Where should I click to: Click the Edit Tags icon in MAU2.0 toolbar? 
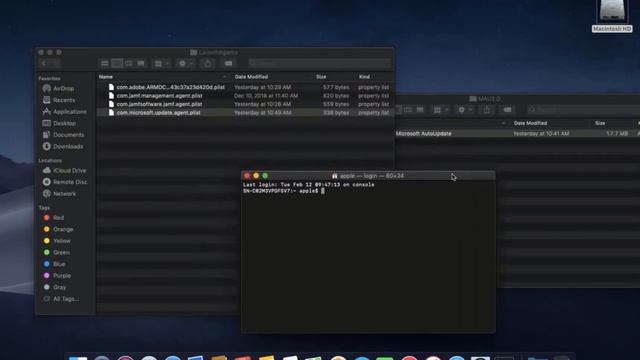[507, 110]
